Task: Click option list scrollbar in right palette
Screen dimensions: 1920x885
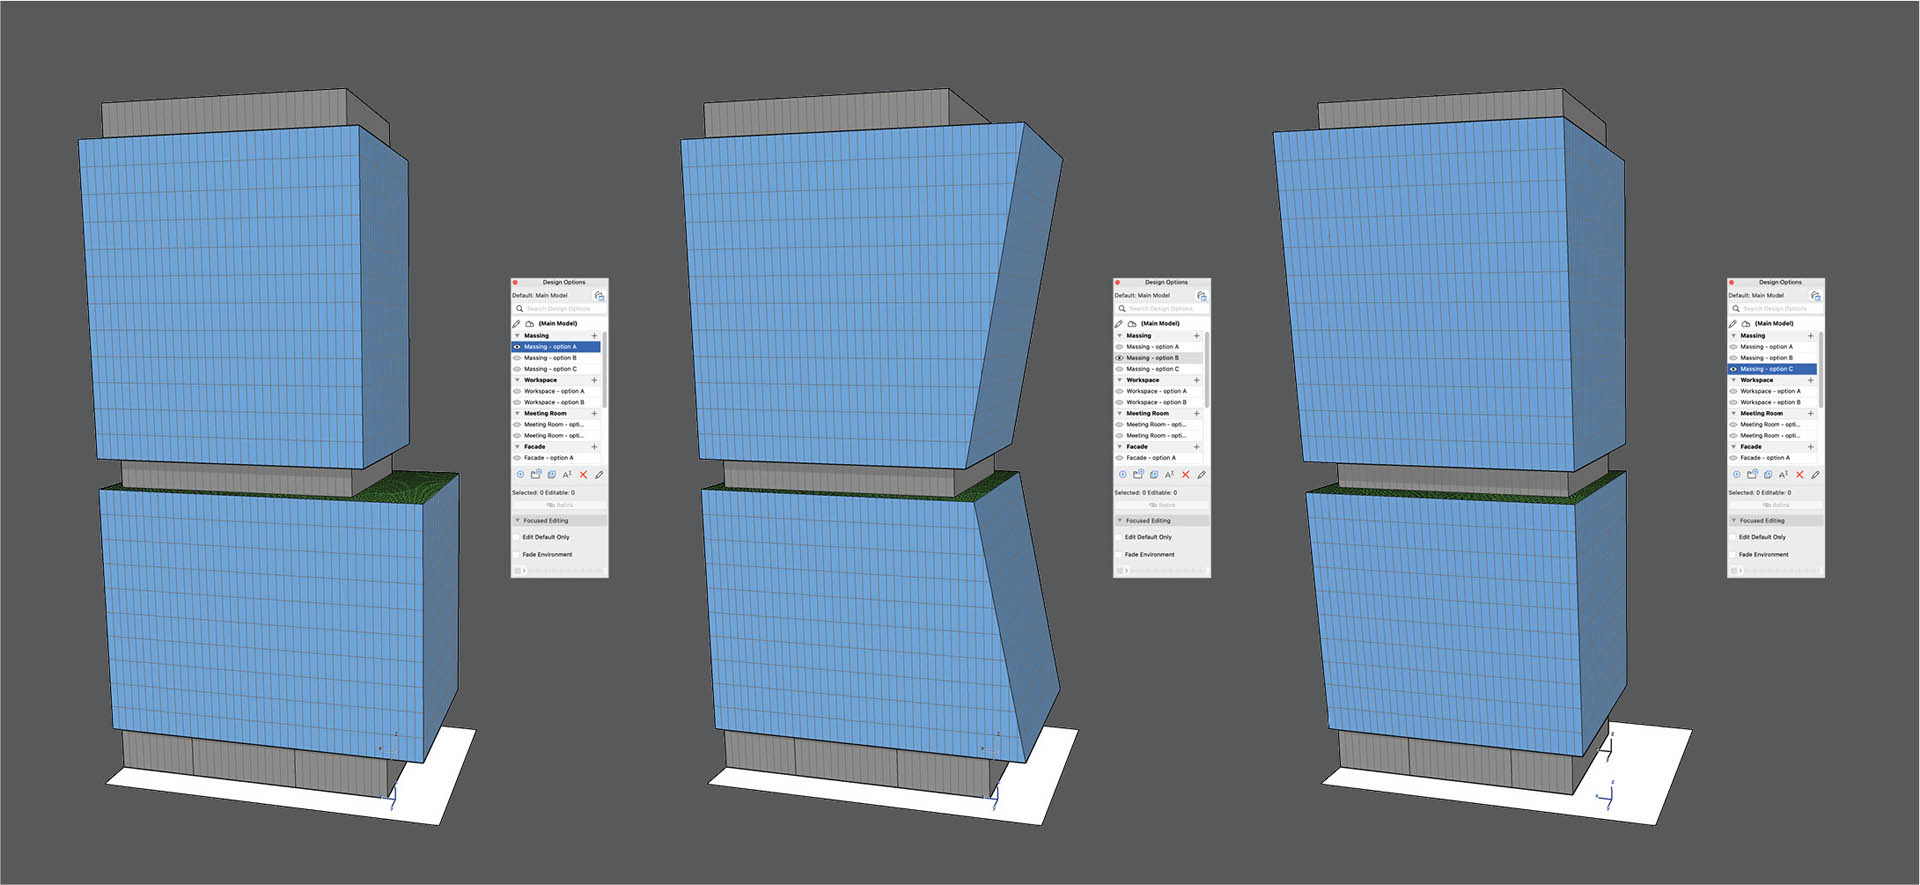Action: pos(1821,369)
